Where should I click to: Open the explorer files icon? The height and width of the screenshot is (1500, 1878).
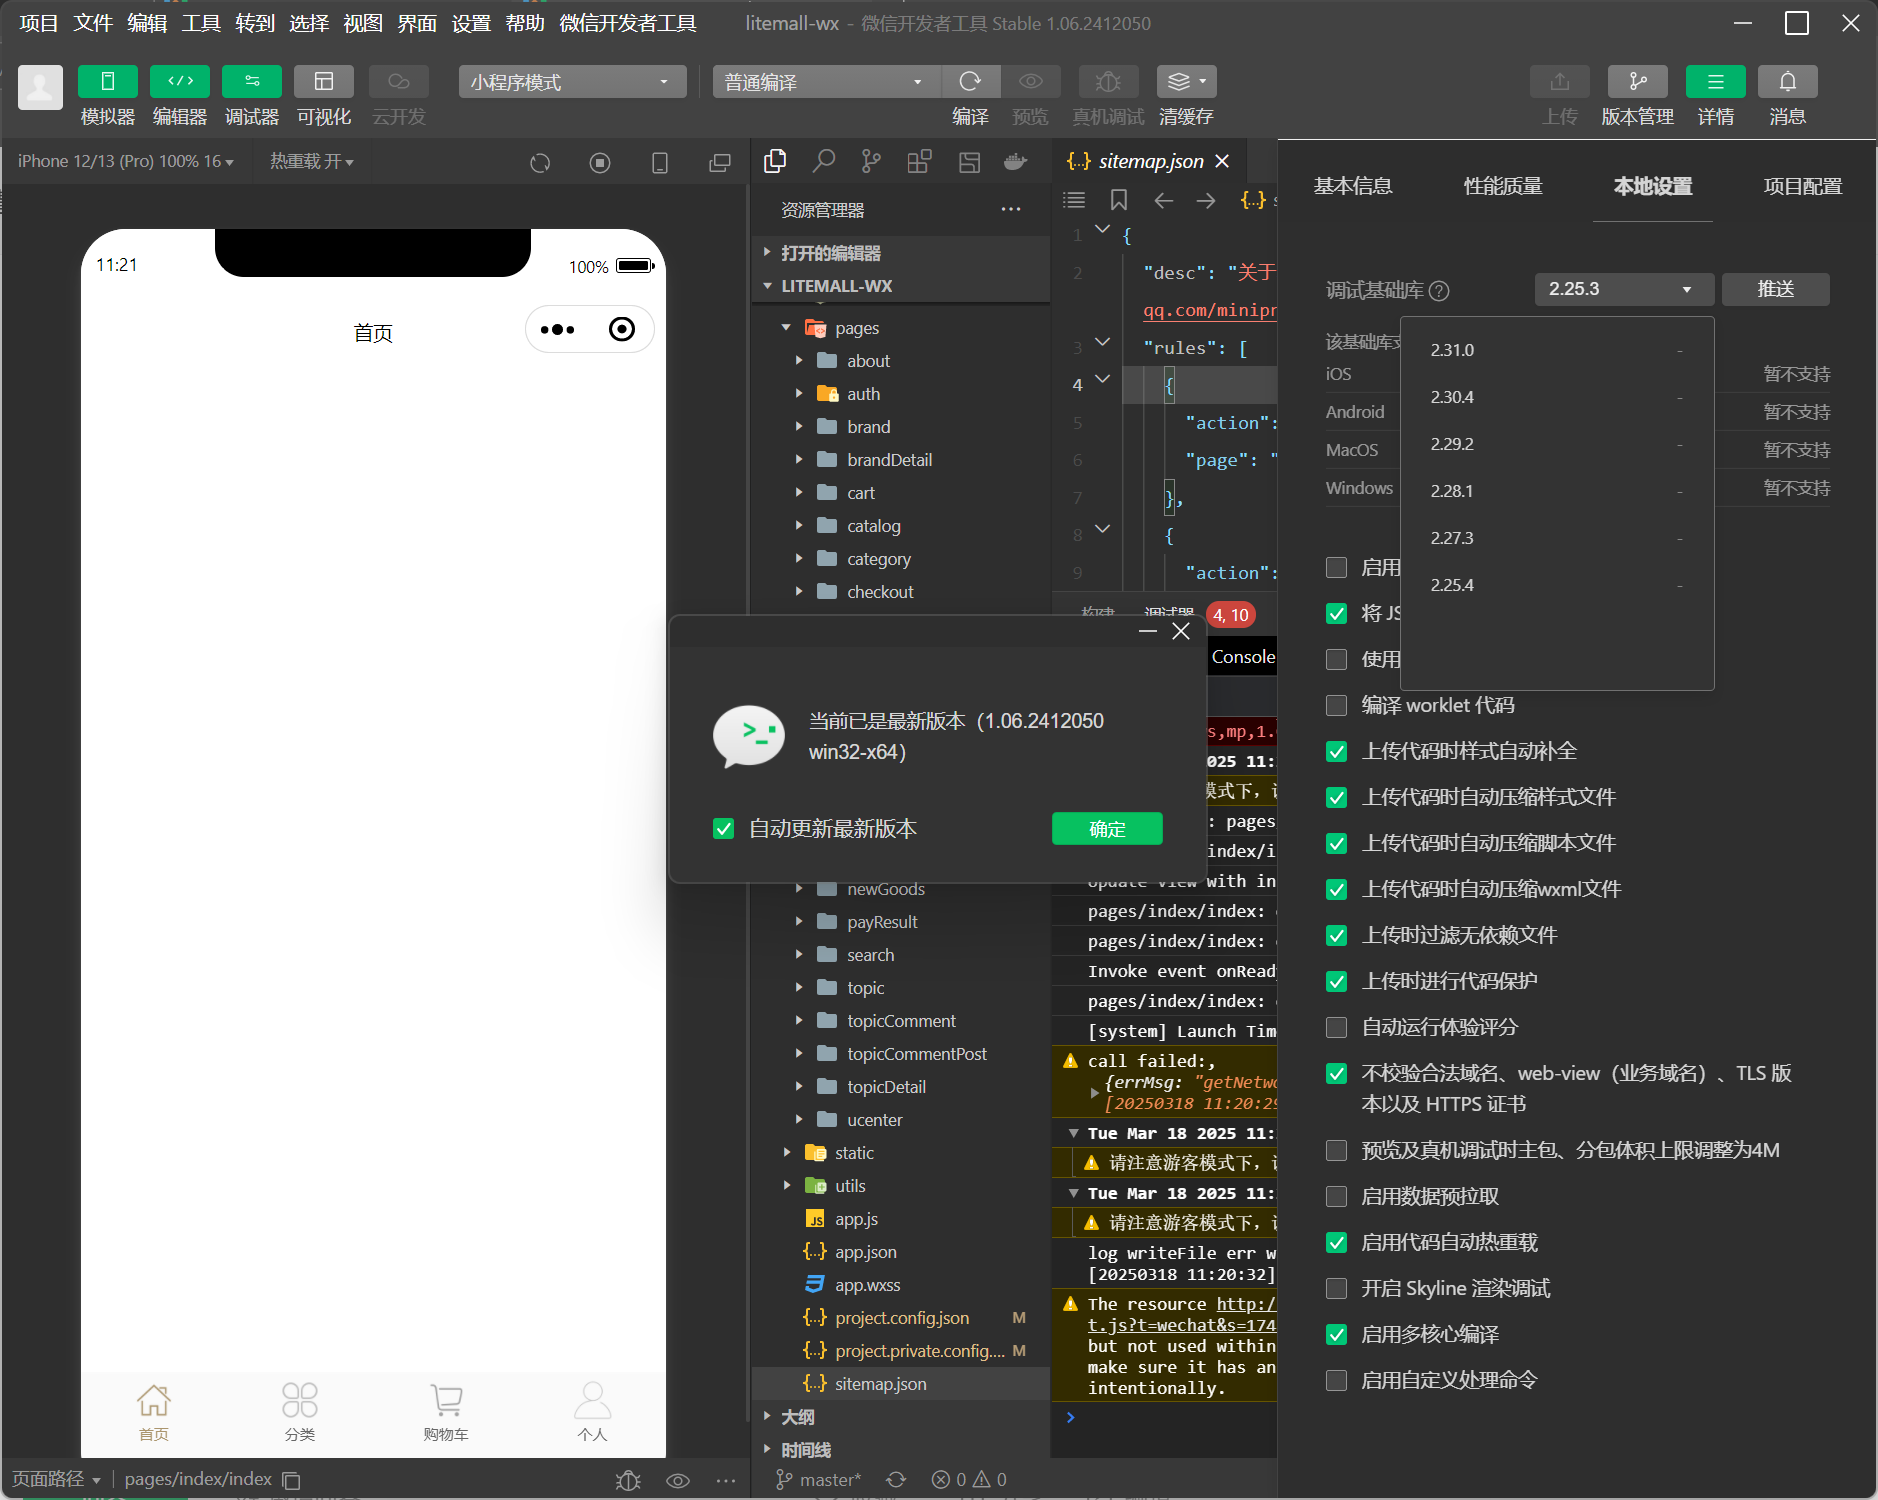click(x=775, y=161)
